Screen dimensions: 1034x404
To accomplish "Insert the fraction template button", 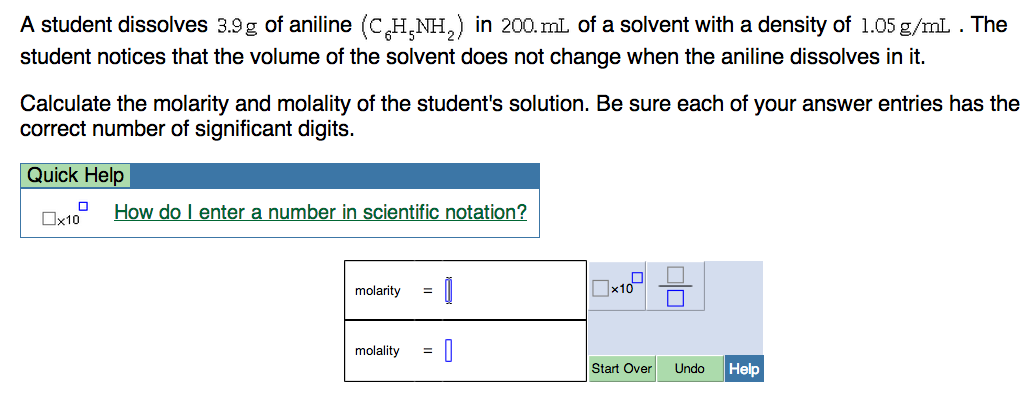I will (675, 285).
